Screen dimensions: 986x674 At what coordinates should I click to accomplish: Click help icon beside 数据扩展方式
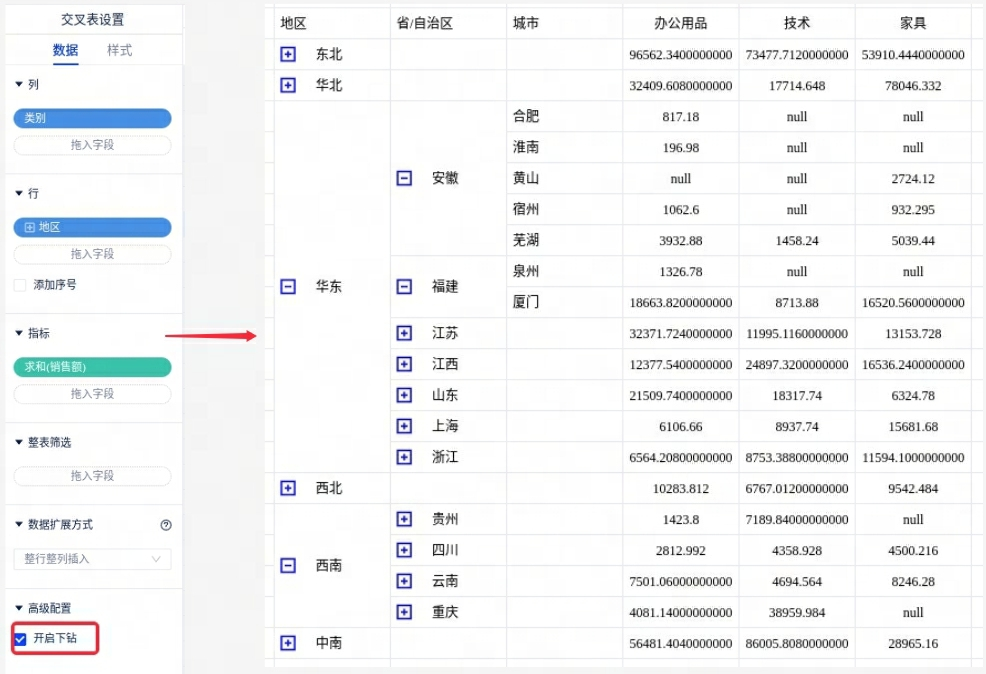pos(166,525)
